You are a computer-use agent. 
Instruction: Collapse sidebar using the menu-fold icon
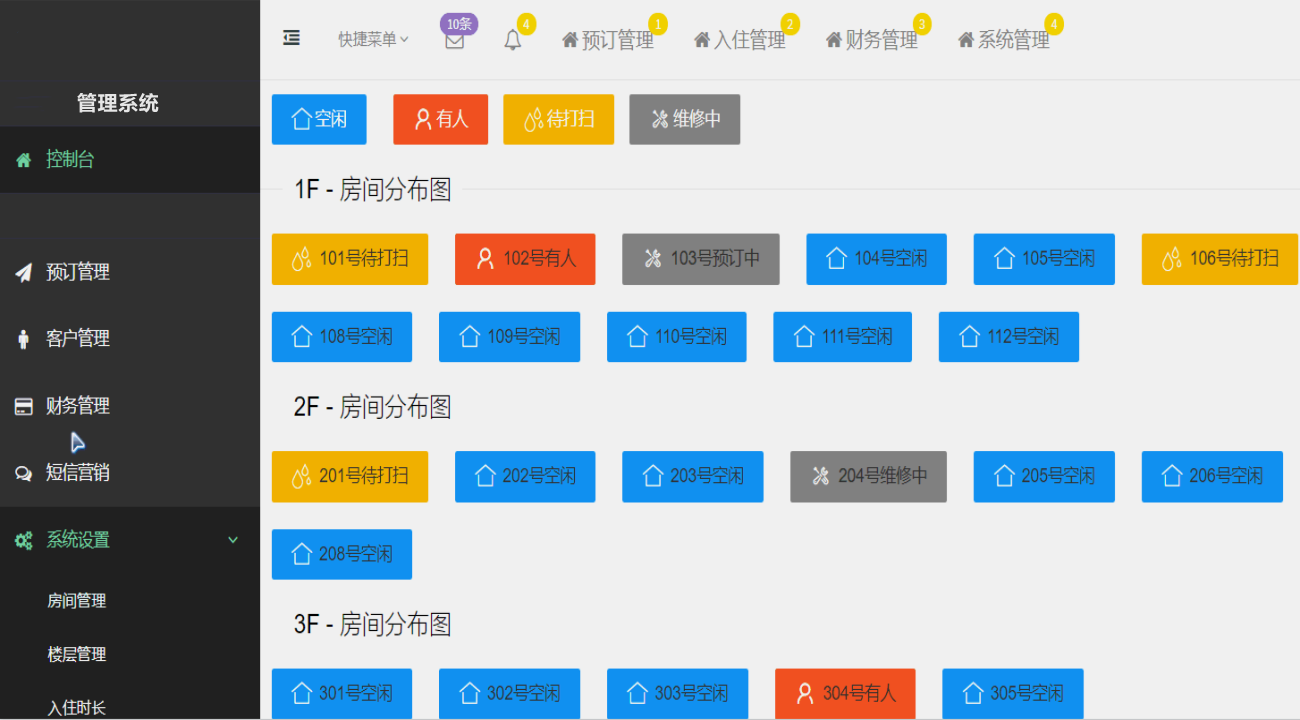click(291, 38)
